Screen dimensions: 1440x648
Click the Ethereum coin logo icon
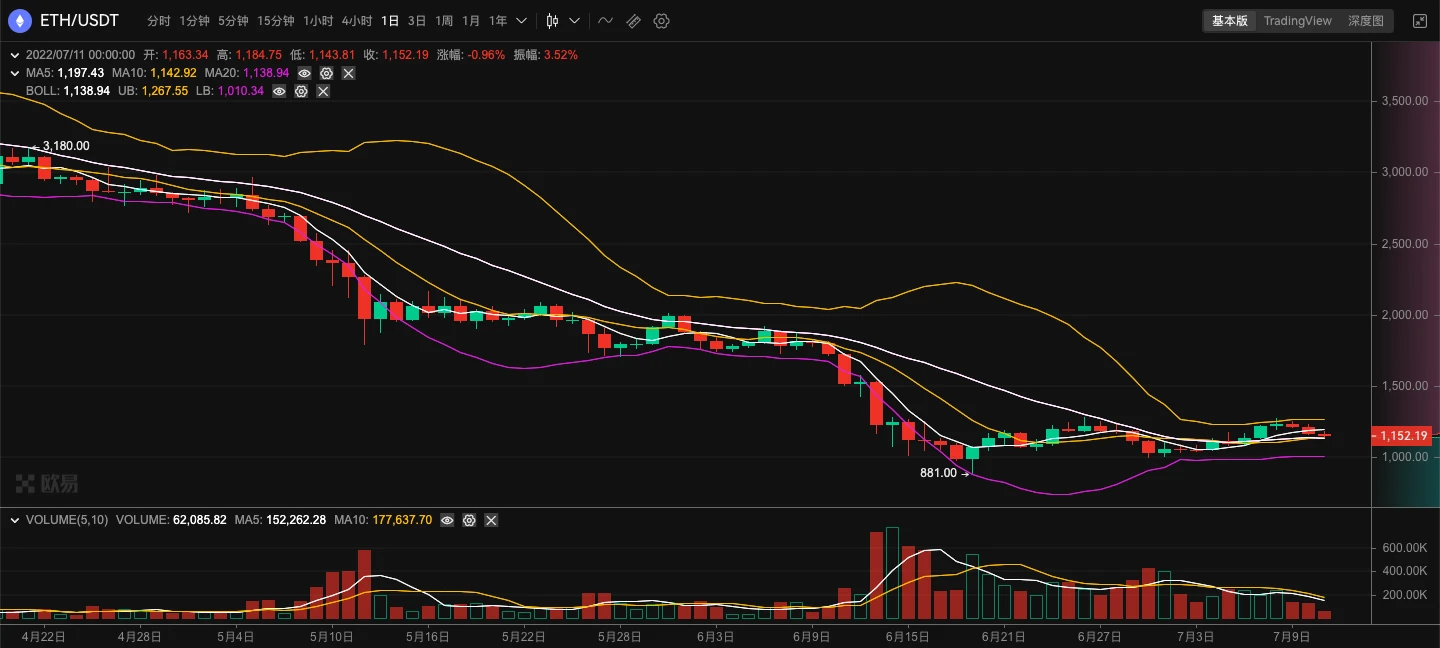pos(20,20)
